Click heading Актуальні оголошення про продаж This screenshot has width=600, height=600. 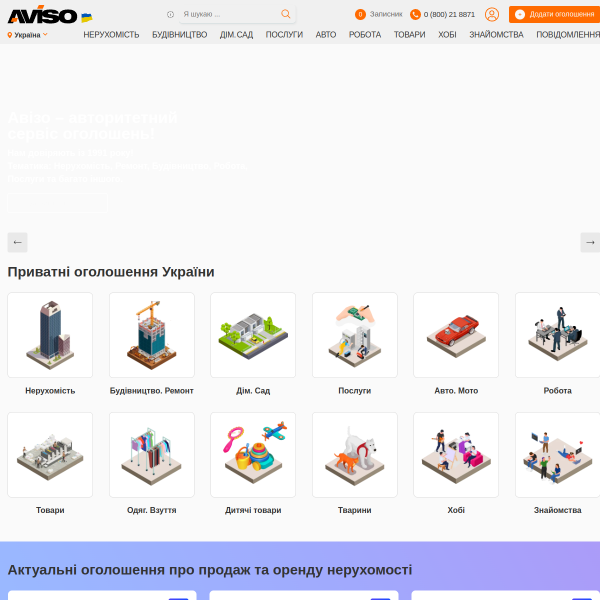point(210,570)
